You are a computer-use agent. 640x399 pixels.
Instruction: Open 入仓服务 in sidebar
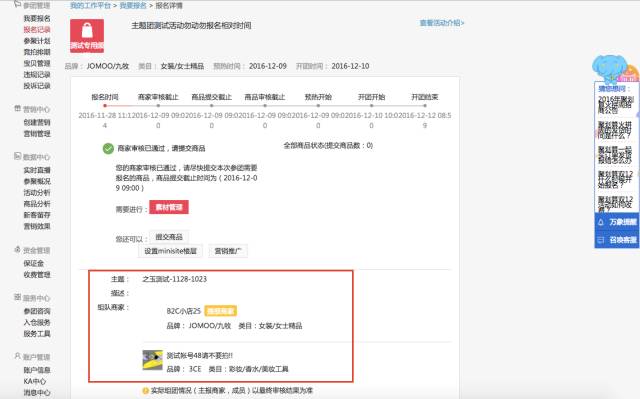point(37,322)
